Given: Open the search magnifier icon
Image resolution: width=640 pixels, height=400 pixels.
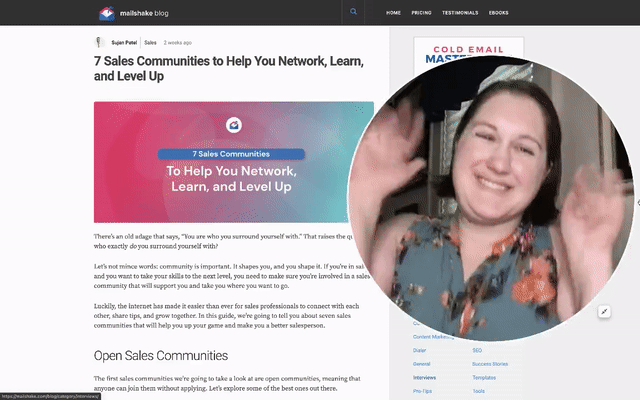Looking at the screenshot, I should tap(353, 12).
